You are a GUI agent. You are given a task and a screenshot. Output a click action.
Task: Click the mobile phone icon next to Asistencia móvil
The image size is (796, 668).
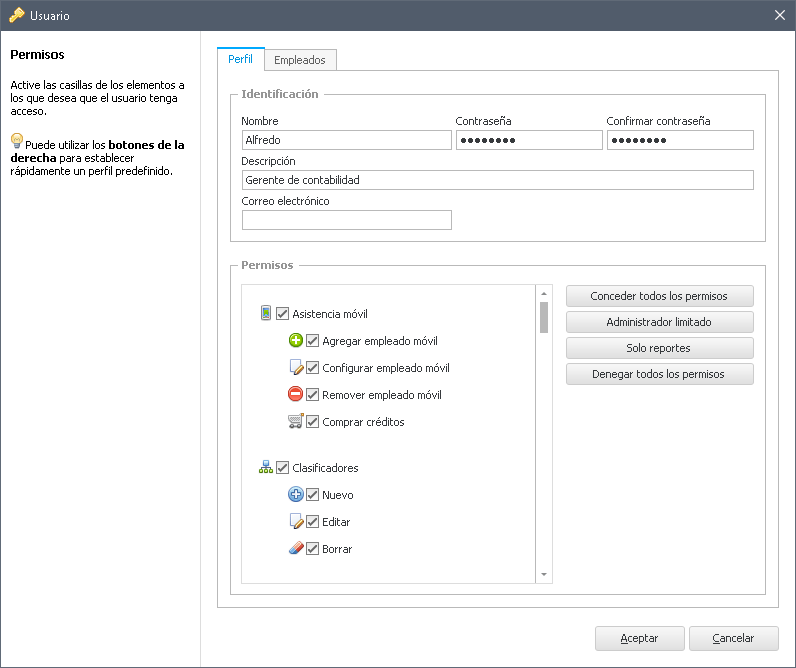click(266, 313)
